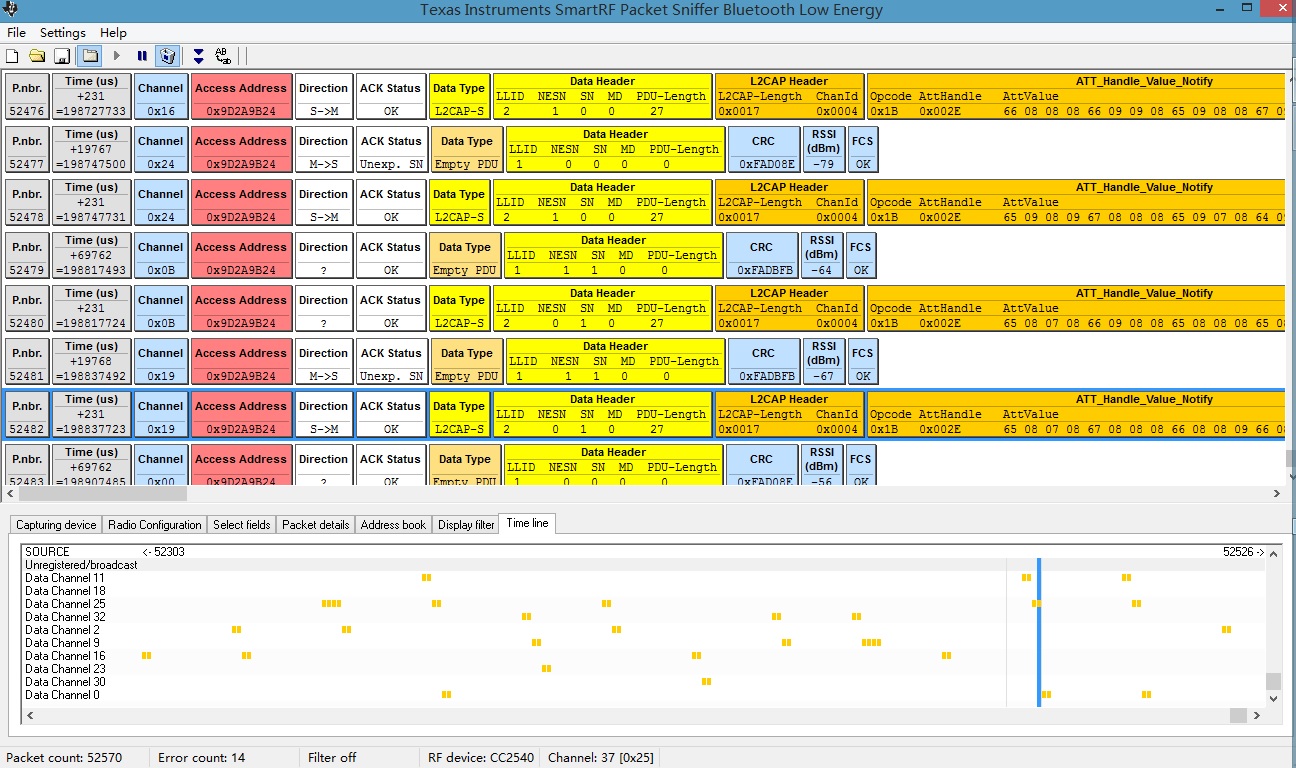Open the Help menu
Screen dimensions: 1296x768
point(113,33)
